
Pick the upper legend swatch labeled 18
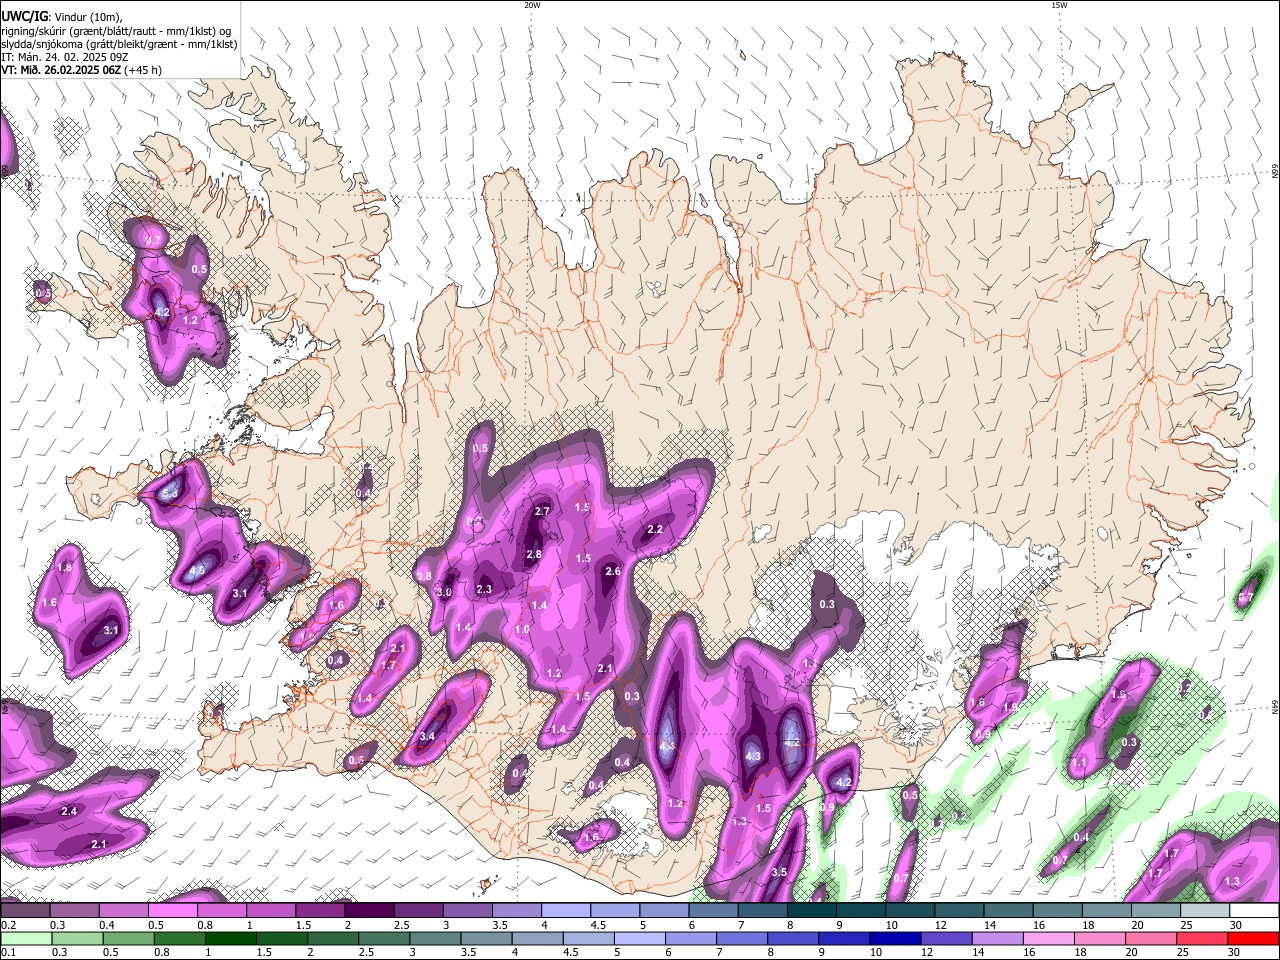(x=1106, y=911)
